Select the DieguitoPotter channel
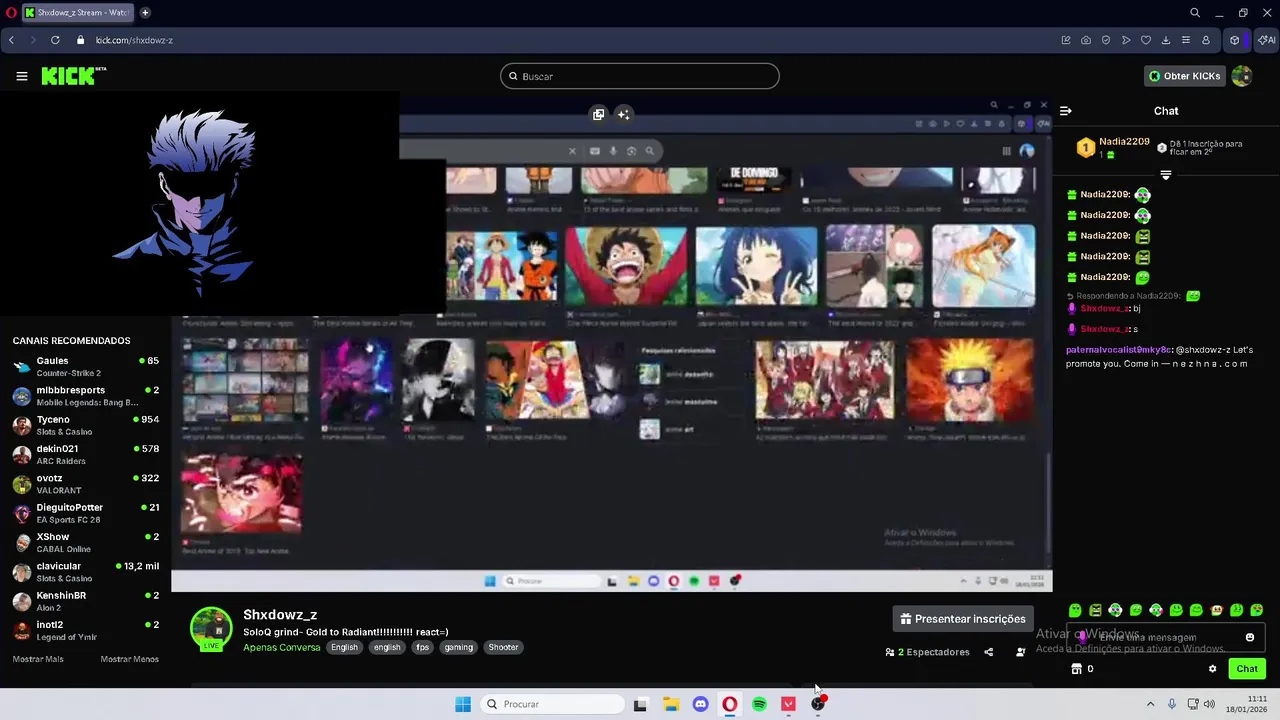This screenshot has height=720, width=1280. click(86, 513)
